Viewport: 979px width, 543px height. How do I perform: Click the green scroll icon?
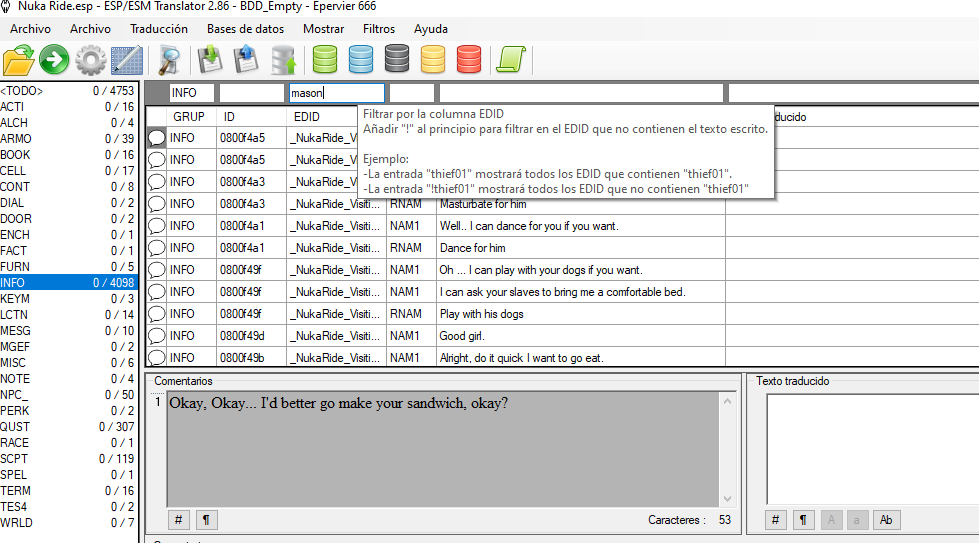pyautogui.click(x=511, y=59)
